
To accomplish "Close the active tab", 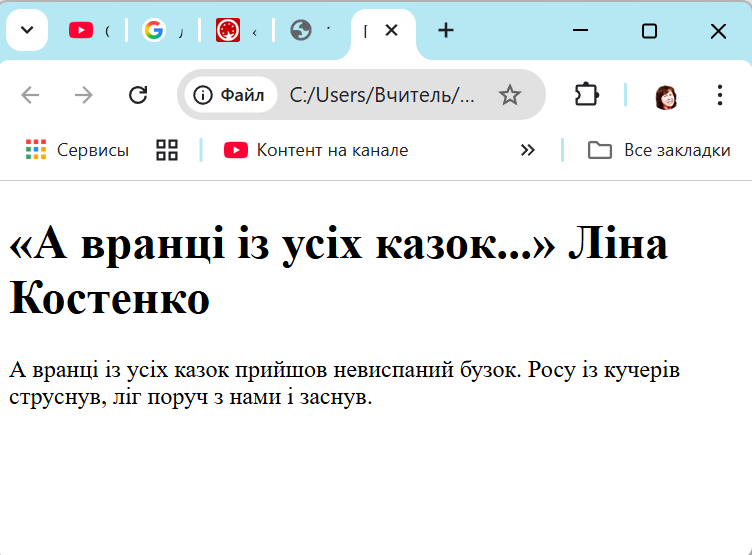I will click(392, 31).
